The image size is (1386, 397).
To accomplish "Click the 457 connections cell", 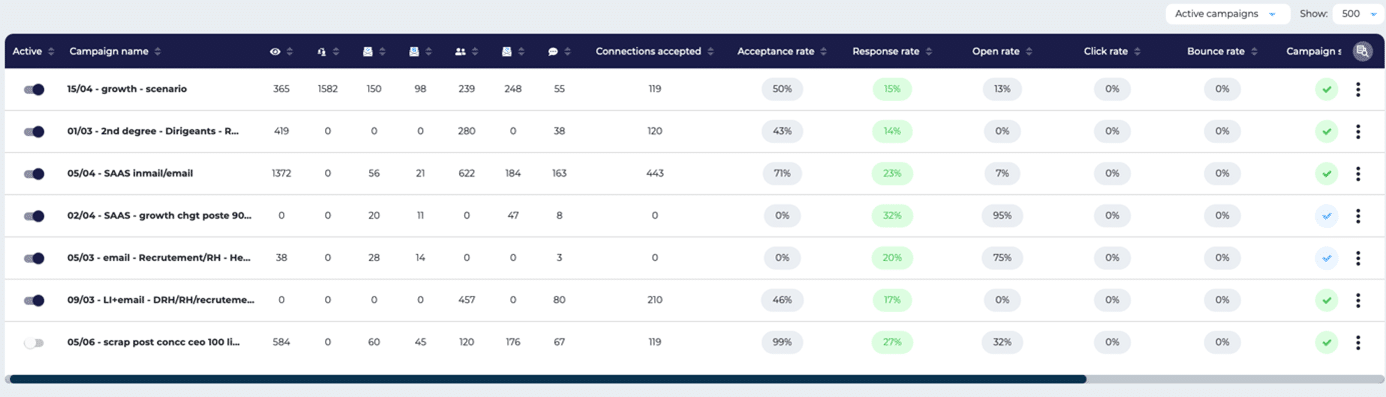I will 467,300.
